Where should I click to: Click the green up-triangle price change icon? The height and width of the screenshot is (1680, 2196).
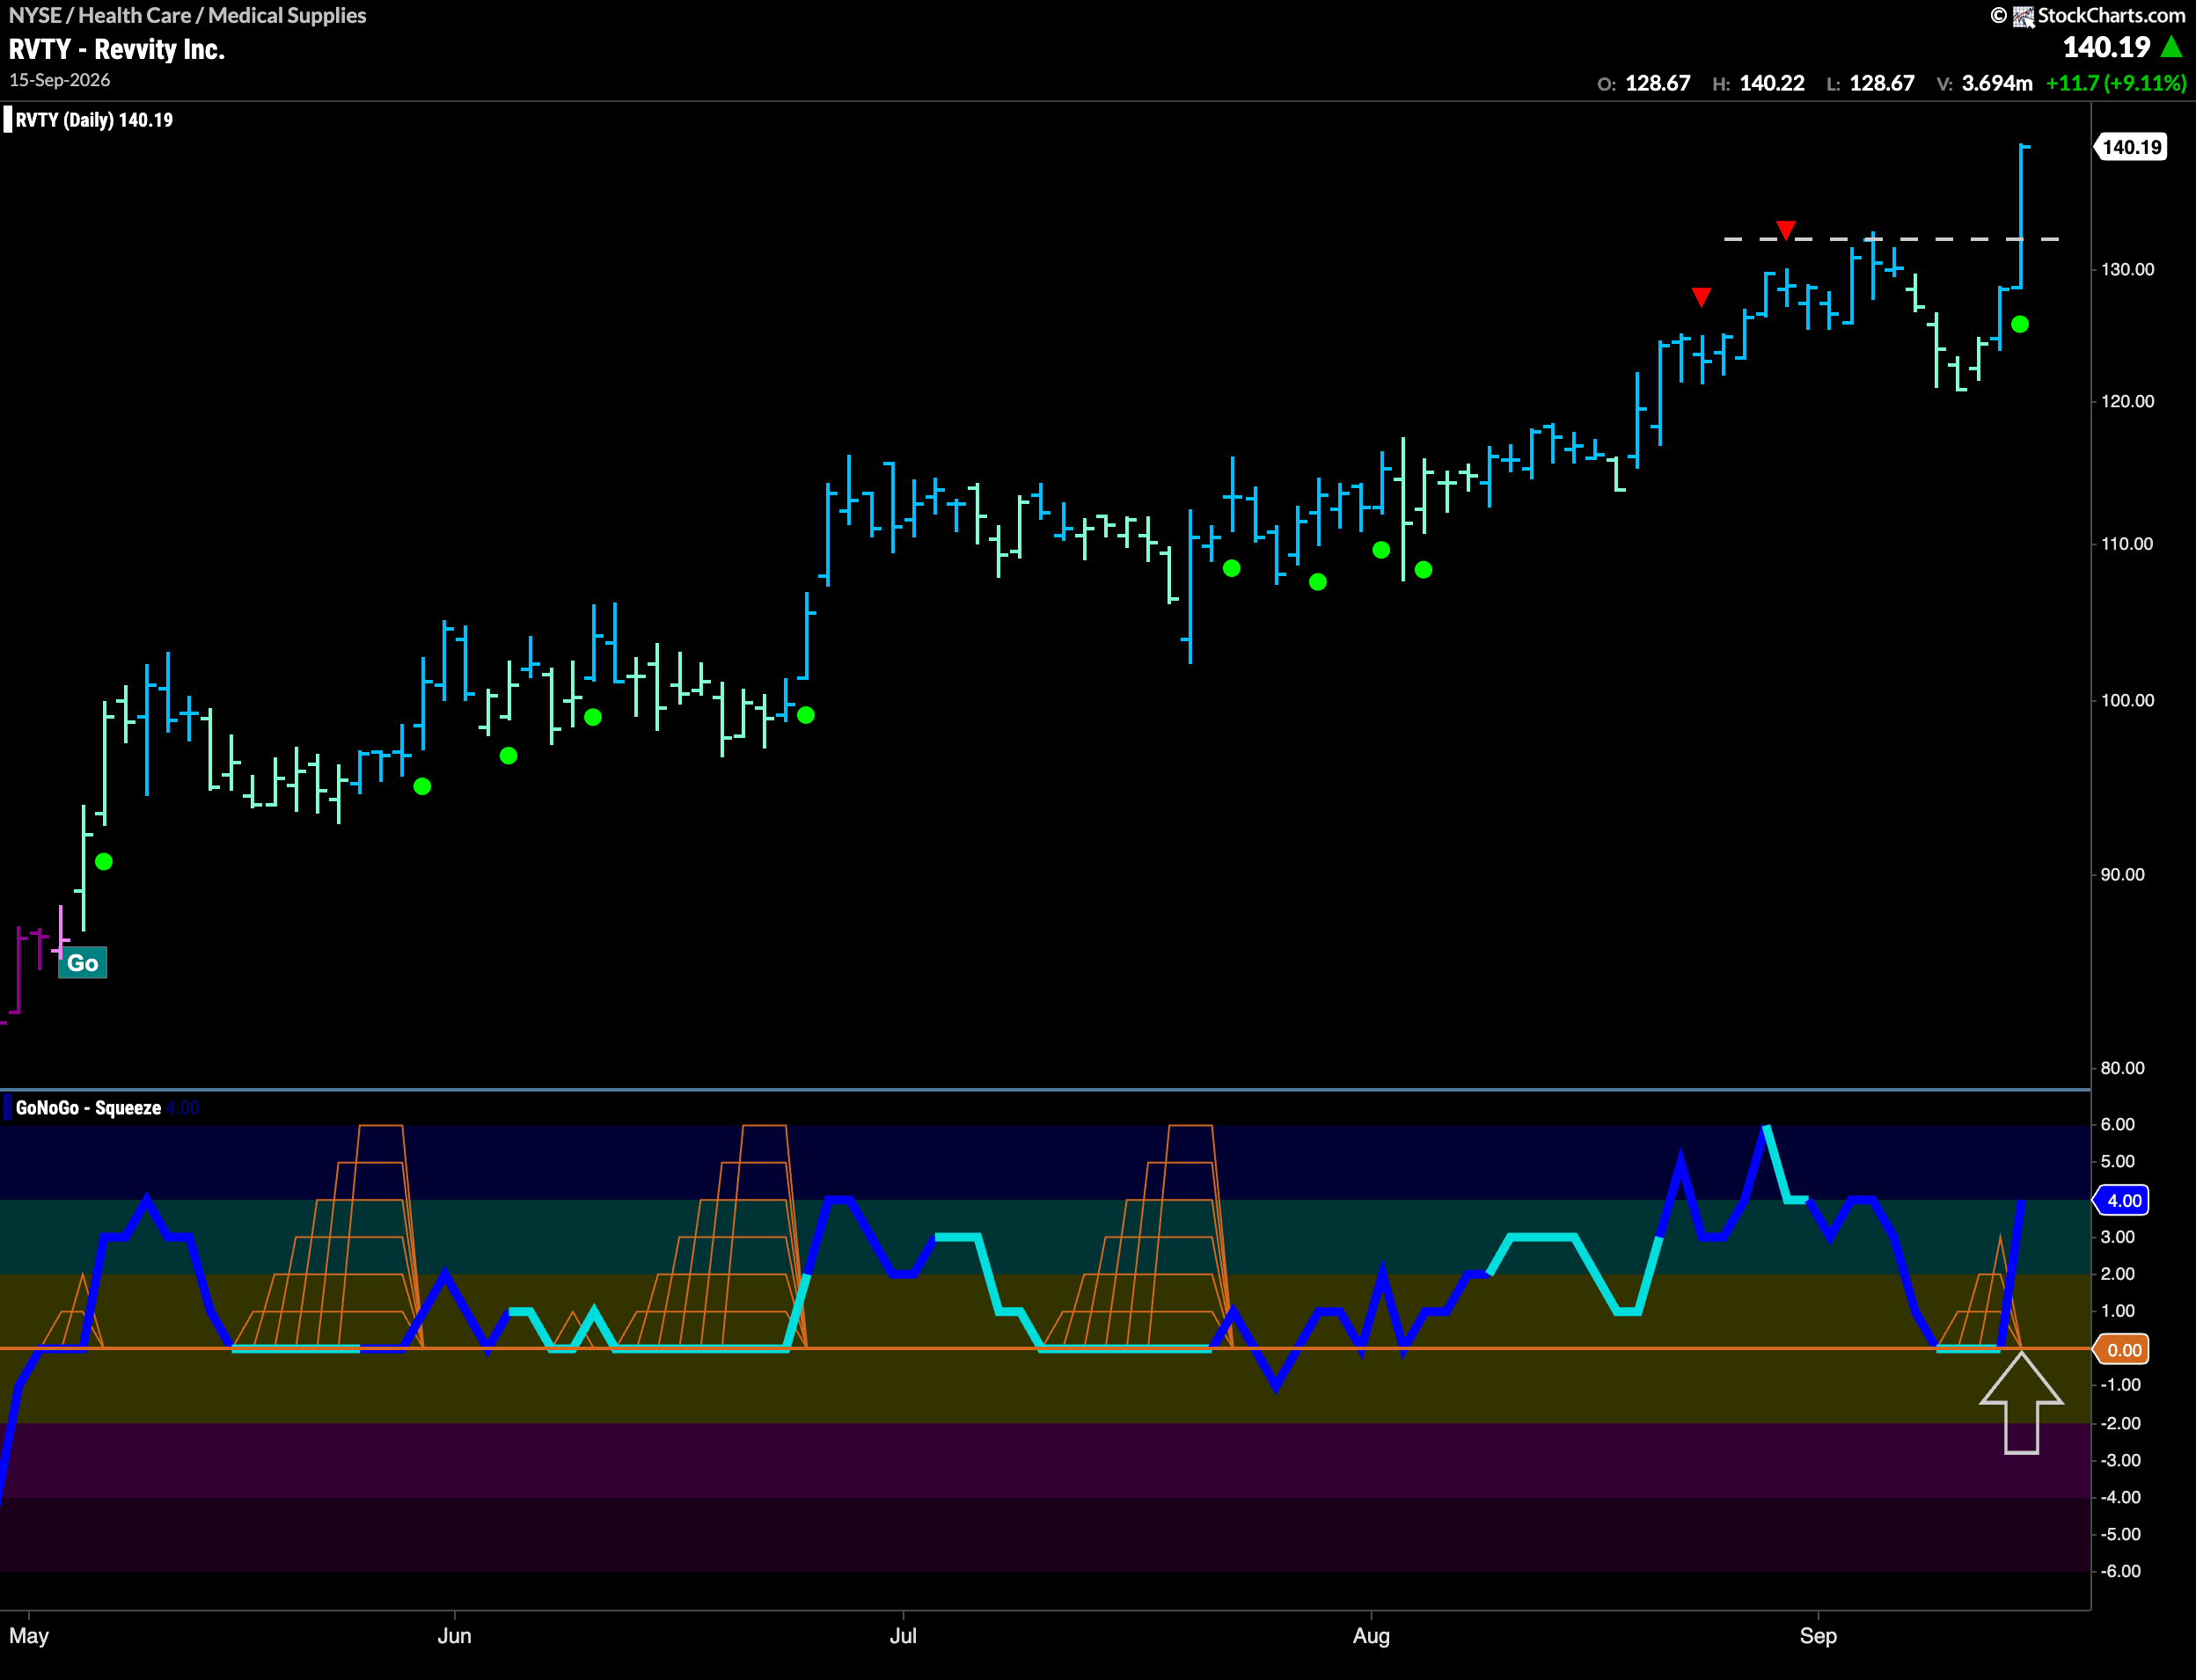2171,47
